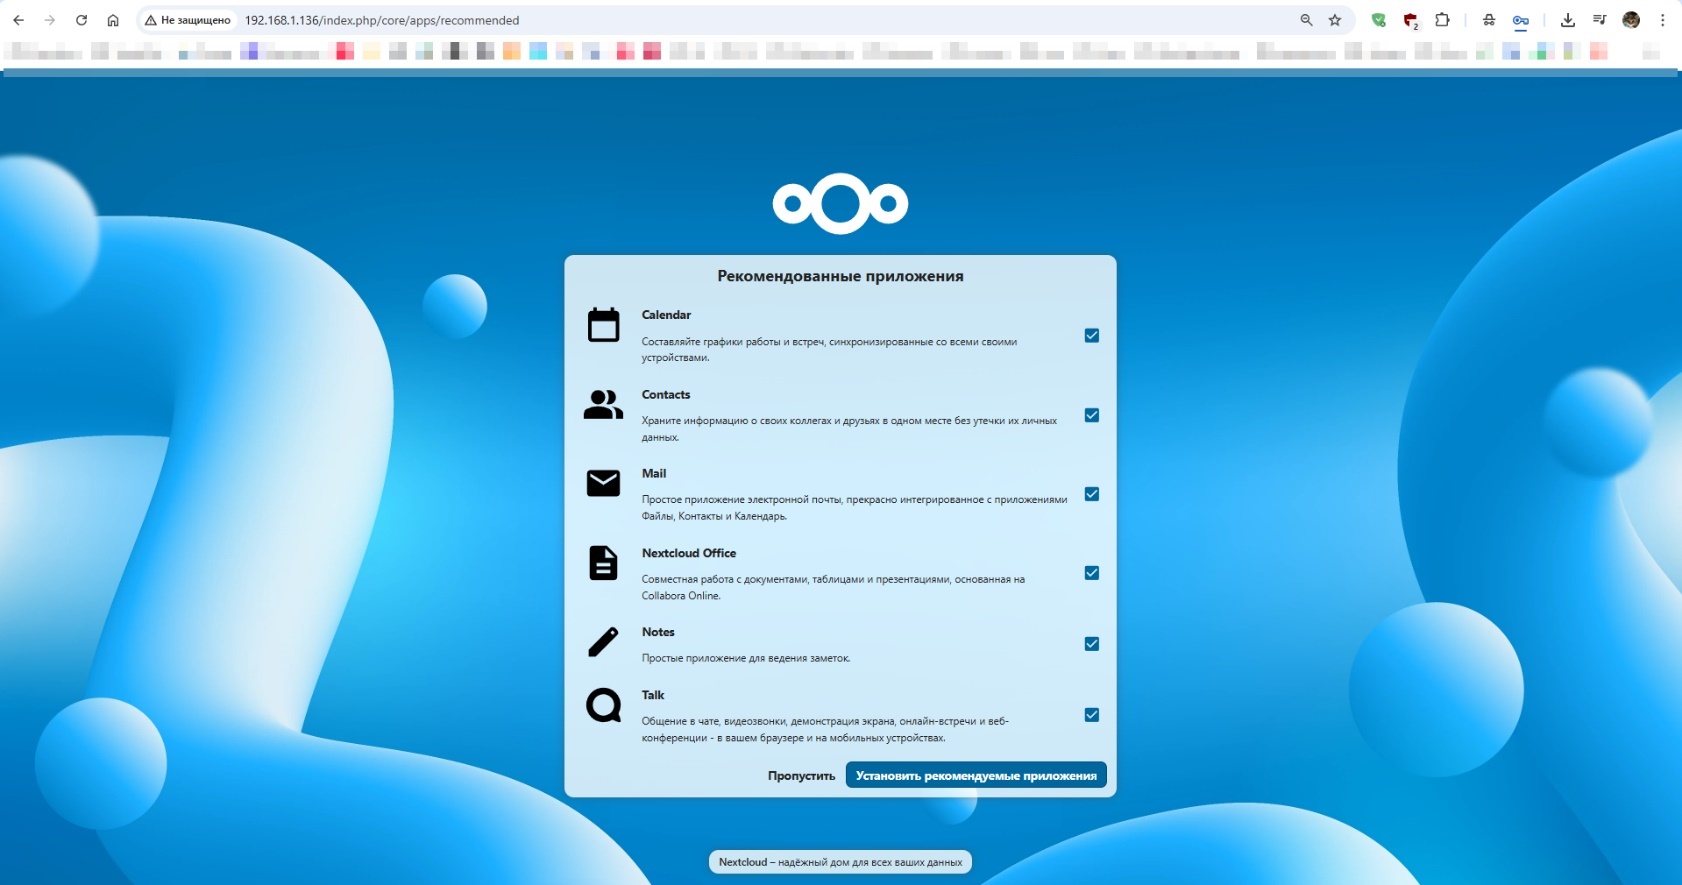Click the 'Рекомендованные приложения' heading
The width and height of the screenshot is (1682, 885).
[x=840, y=276]
